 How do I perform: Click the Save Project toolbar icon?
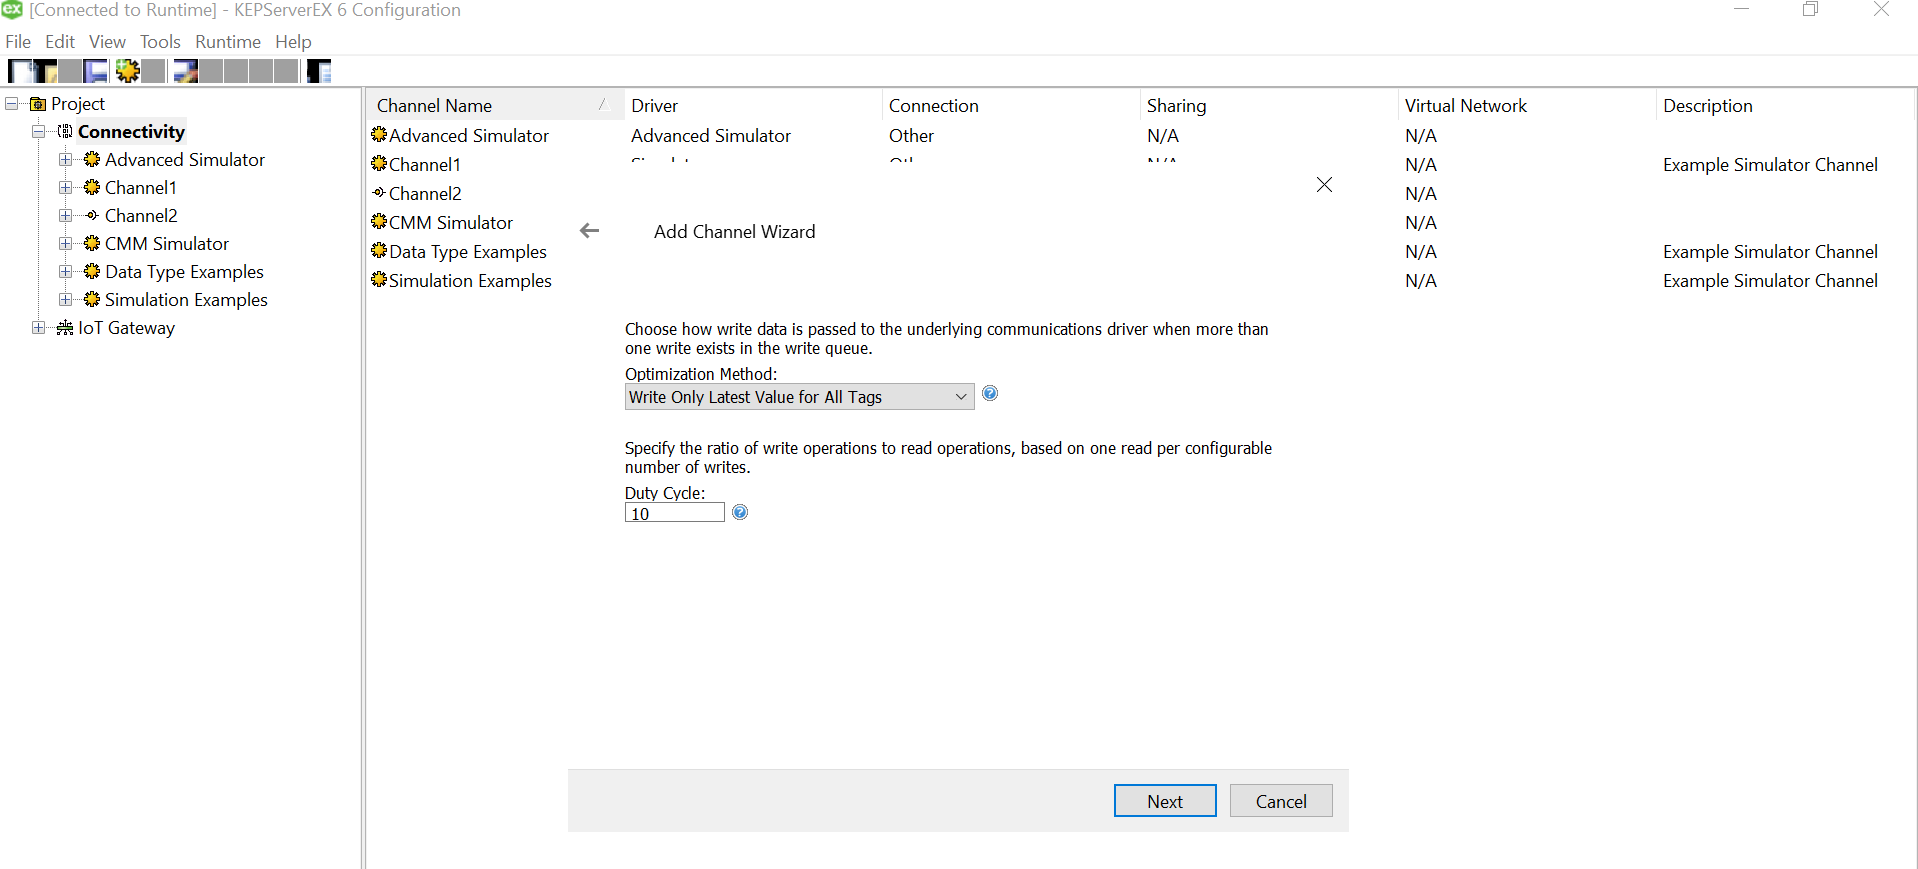pos(95,71)
